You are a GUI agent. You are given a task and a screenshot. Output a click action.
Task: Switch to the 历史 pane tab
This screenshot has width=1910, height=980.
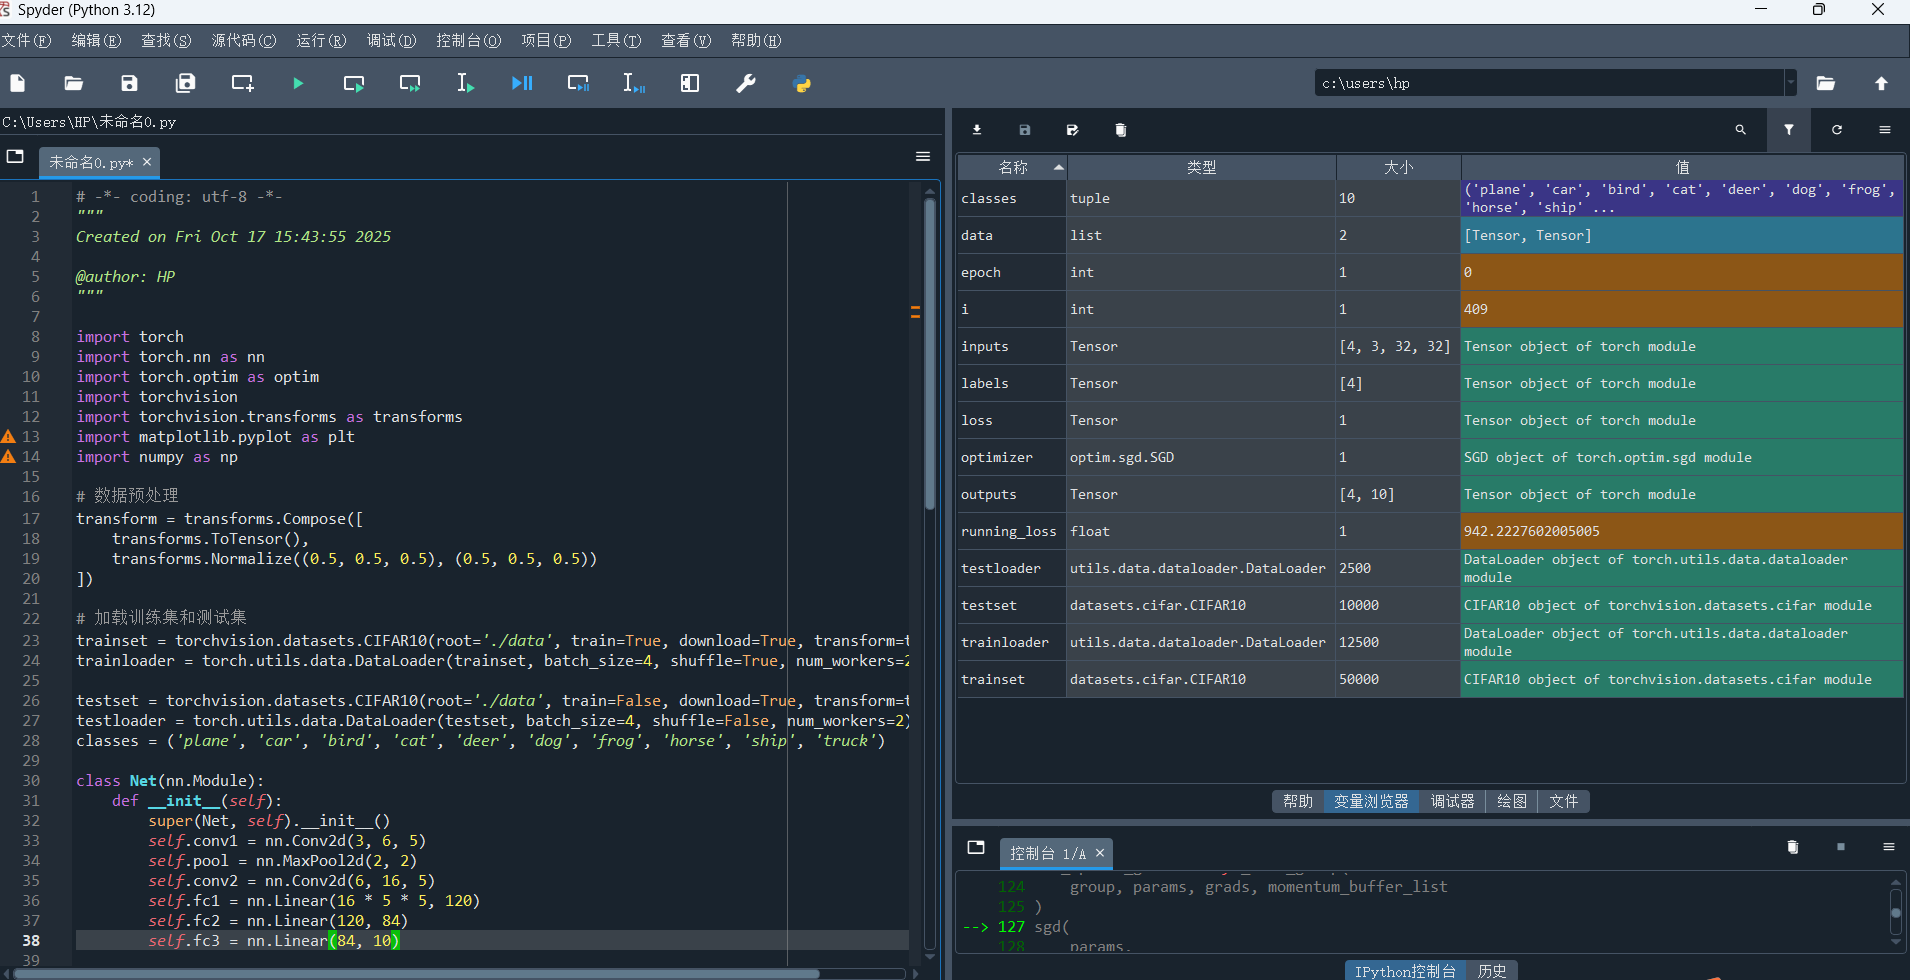coord(1492,971)
